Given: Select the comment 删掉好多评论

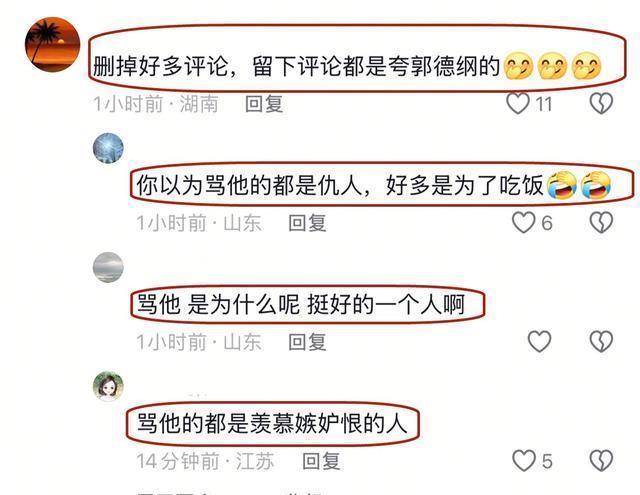Looking at the screenshot, I should click(347, 66).
